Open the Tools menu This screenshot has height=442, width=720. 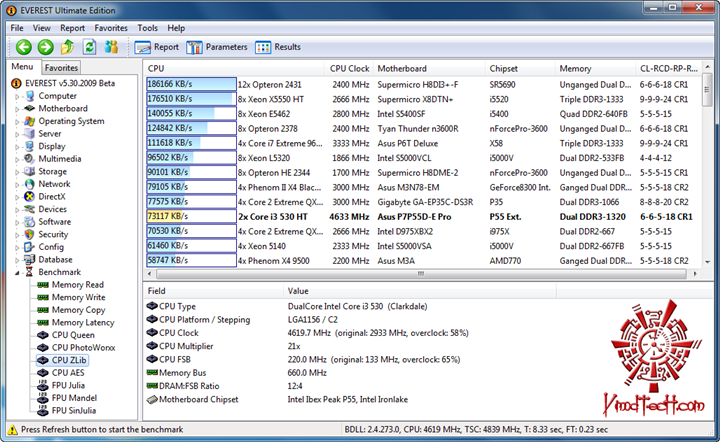tap(147, 28)
